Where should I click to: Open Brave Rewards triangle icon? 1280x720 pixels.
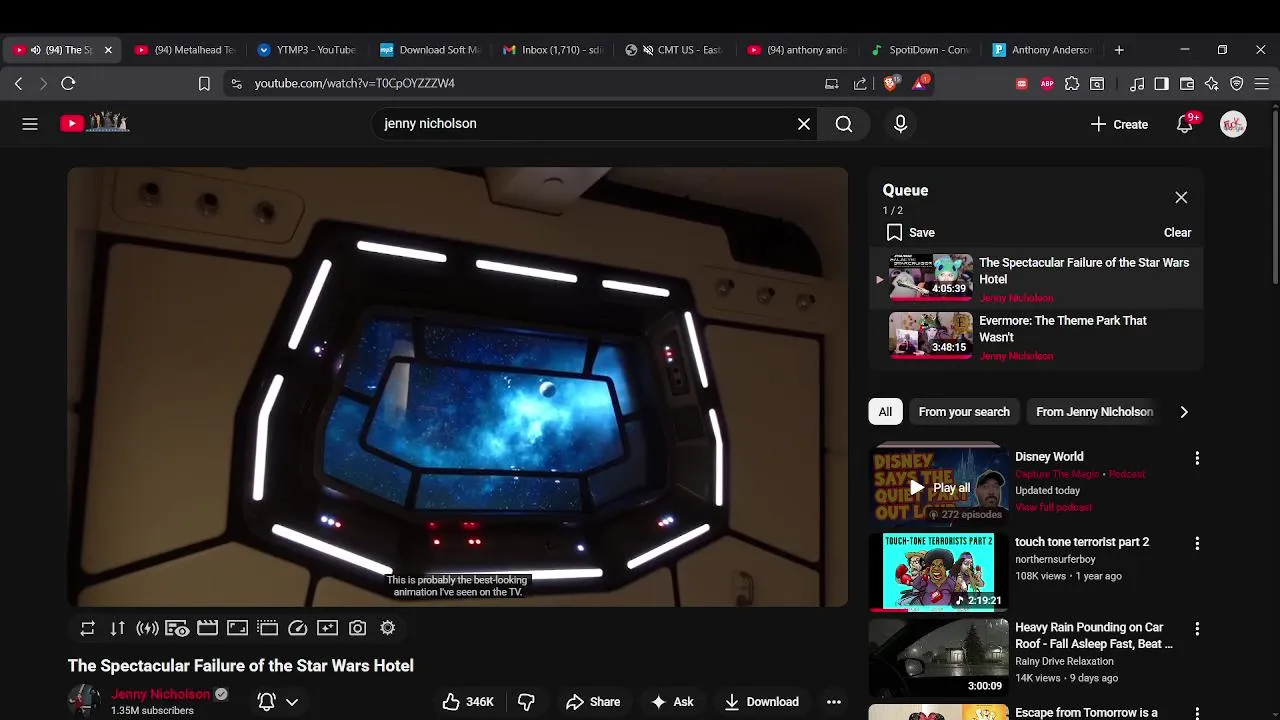coord(918,84)
